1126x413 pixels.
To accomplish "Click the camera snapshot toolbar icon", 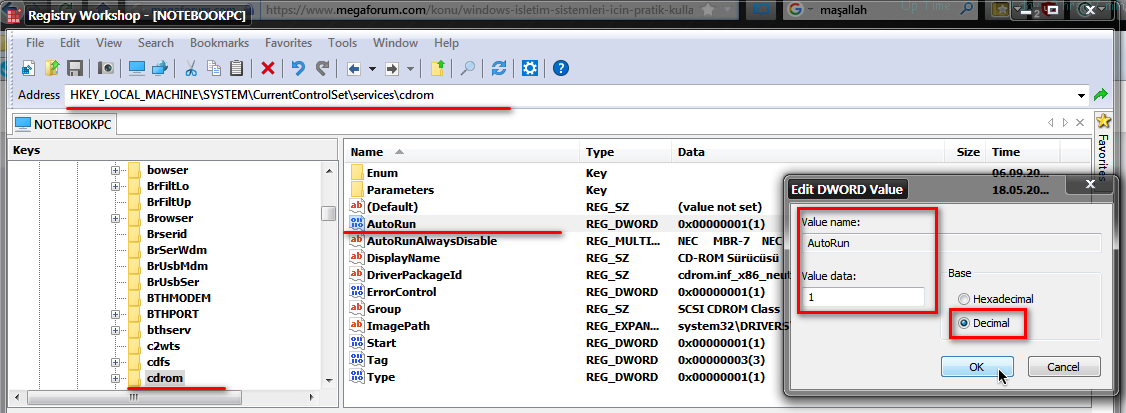I will coord(106,68).
